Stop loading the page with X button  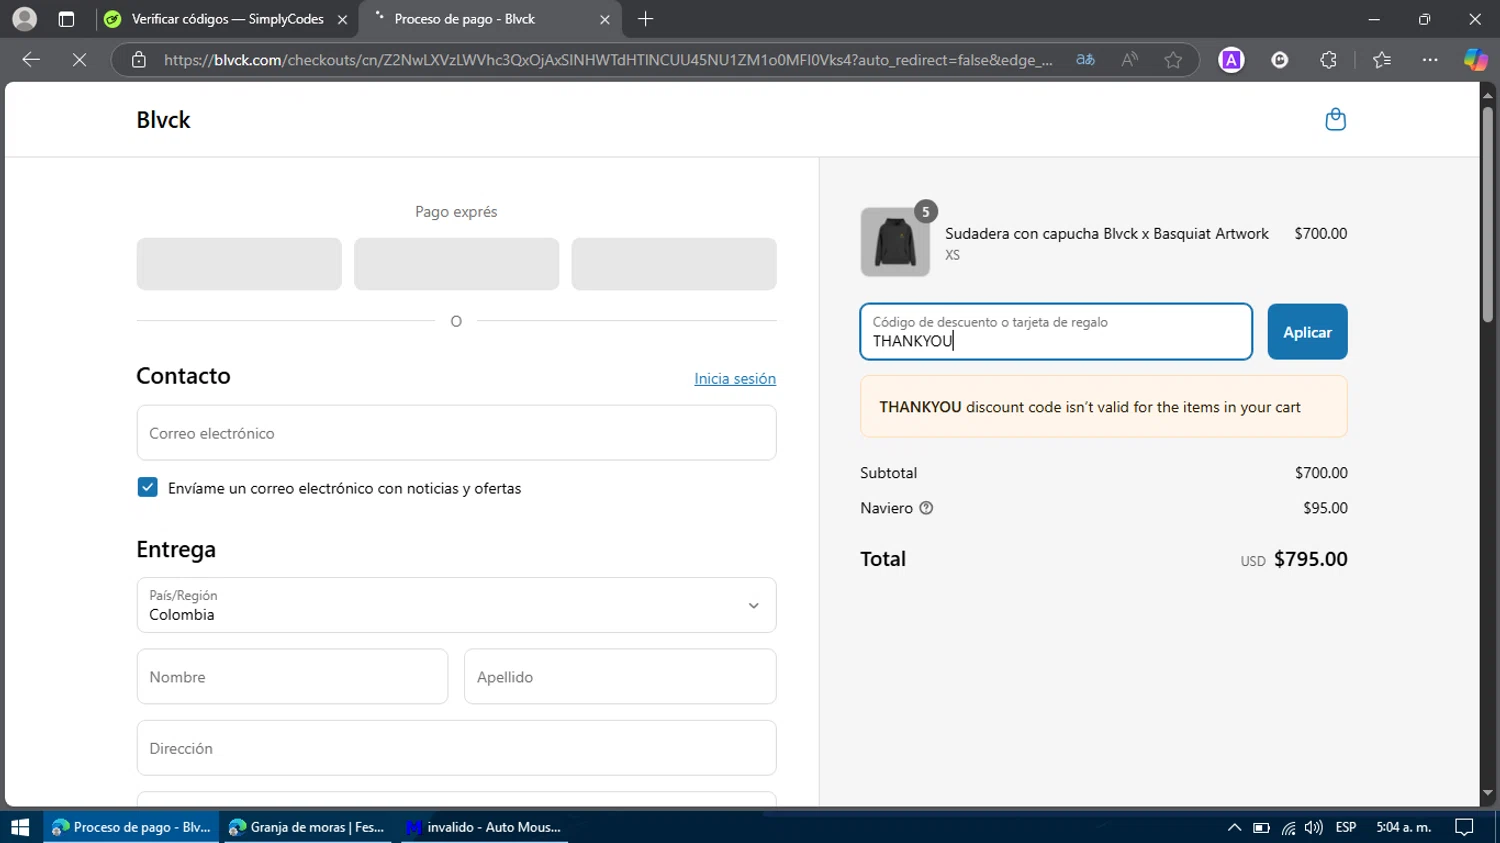(x=80, y=60)
